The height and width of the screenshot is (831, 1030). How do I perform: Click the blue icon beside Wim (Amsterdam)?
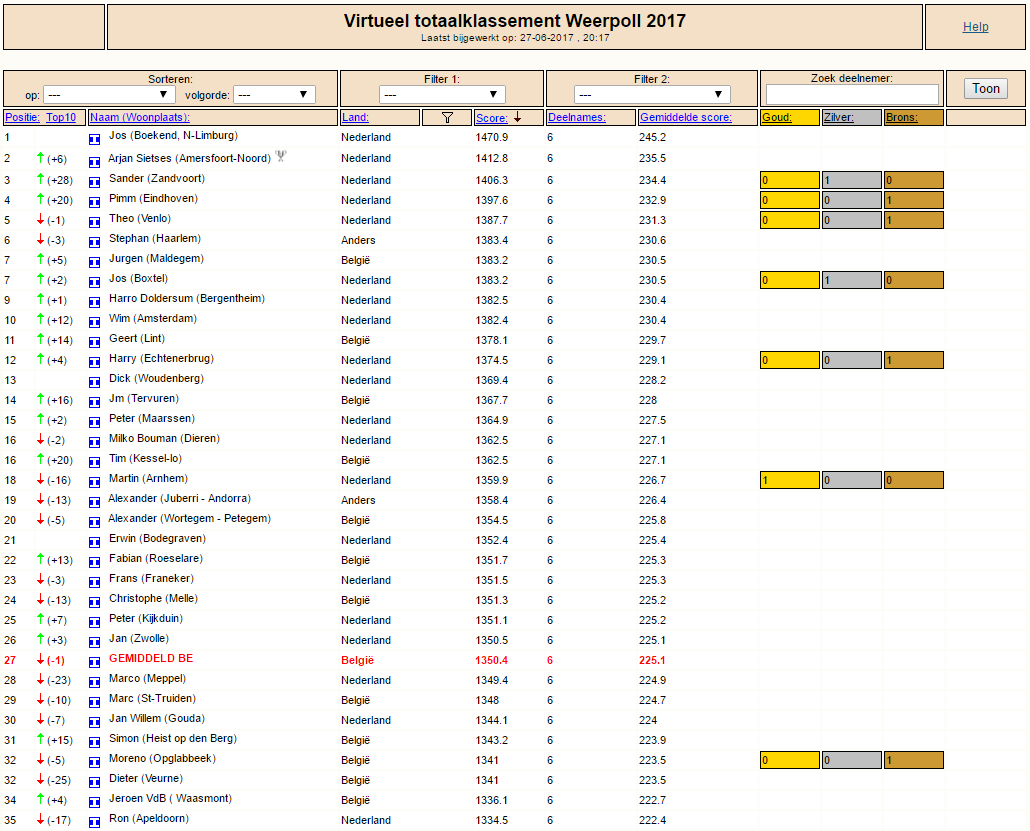pos(95,321)
